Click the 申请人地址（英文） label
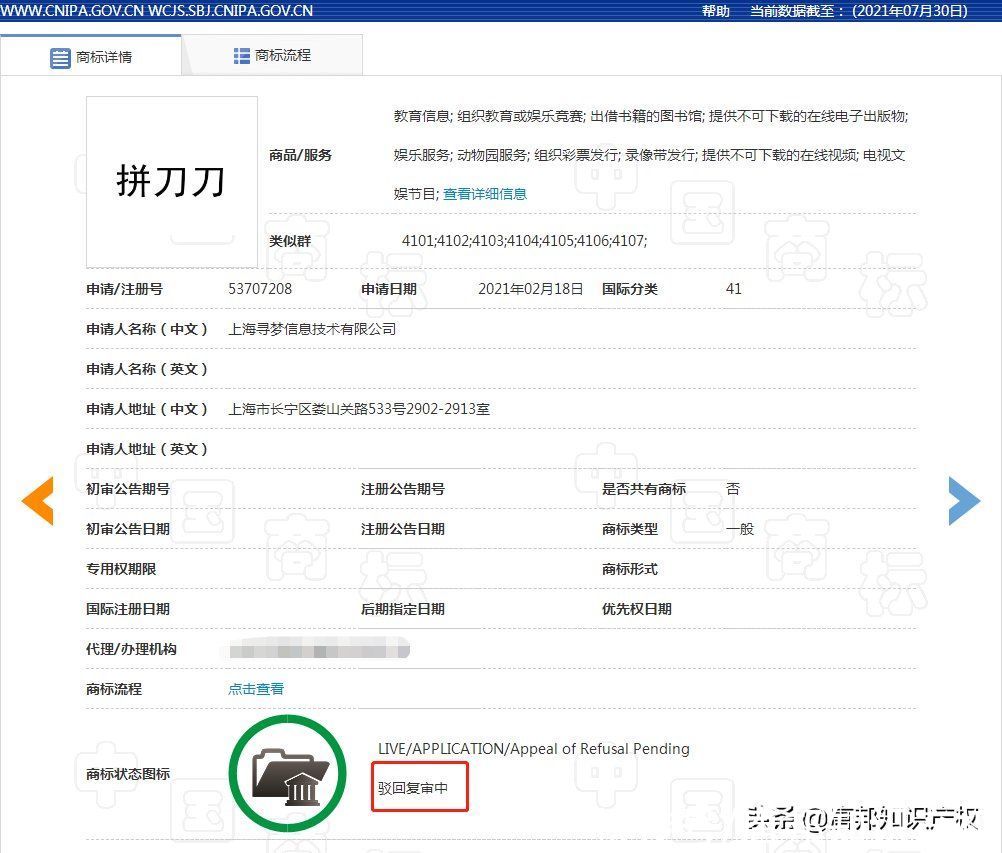The width and height of the screenshot is (1002, 853). click(x=147, y=449)
